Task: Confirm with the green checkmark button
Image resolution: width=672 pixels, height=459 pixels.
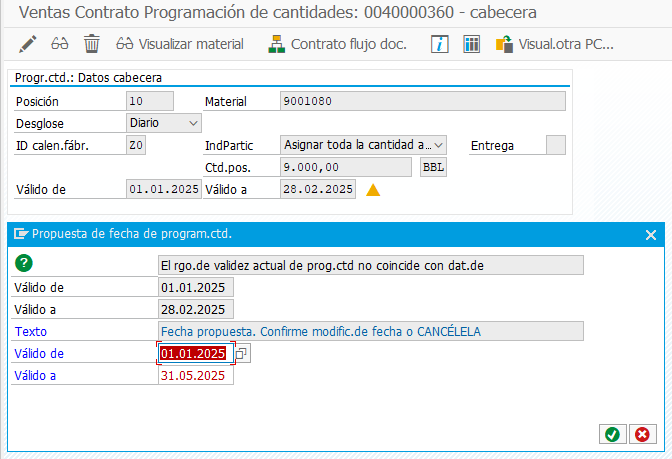Action: pos(613,435)
